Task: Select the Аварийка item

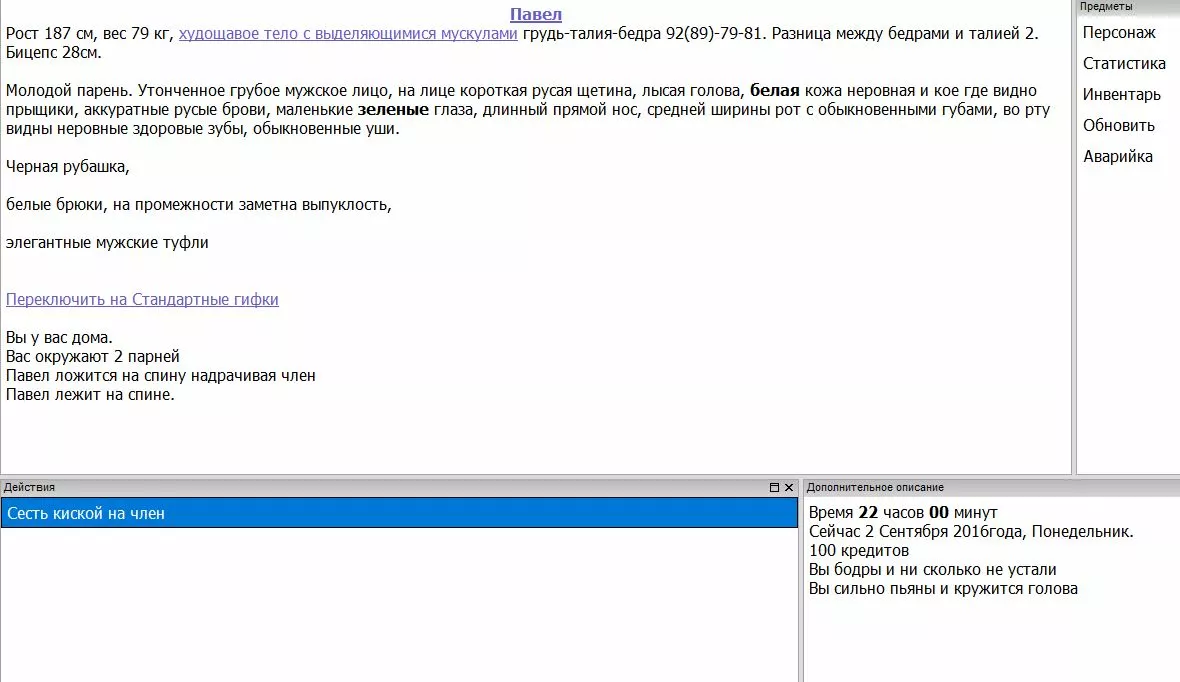Action: pos(1118,157)
